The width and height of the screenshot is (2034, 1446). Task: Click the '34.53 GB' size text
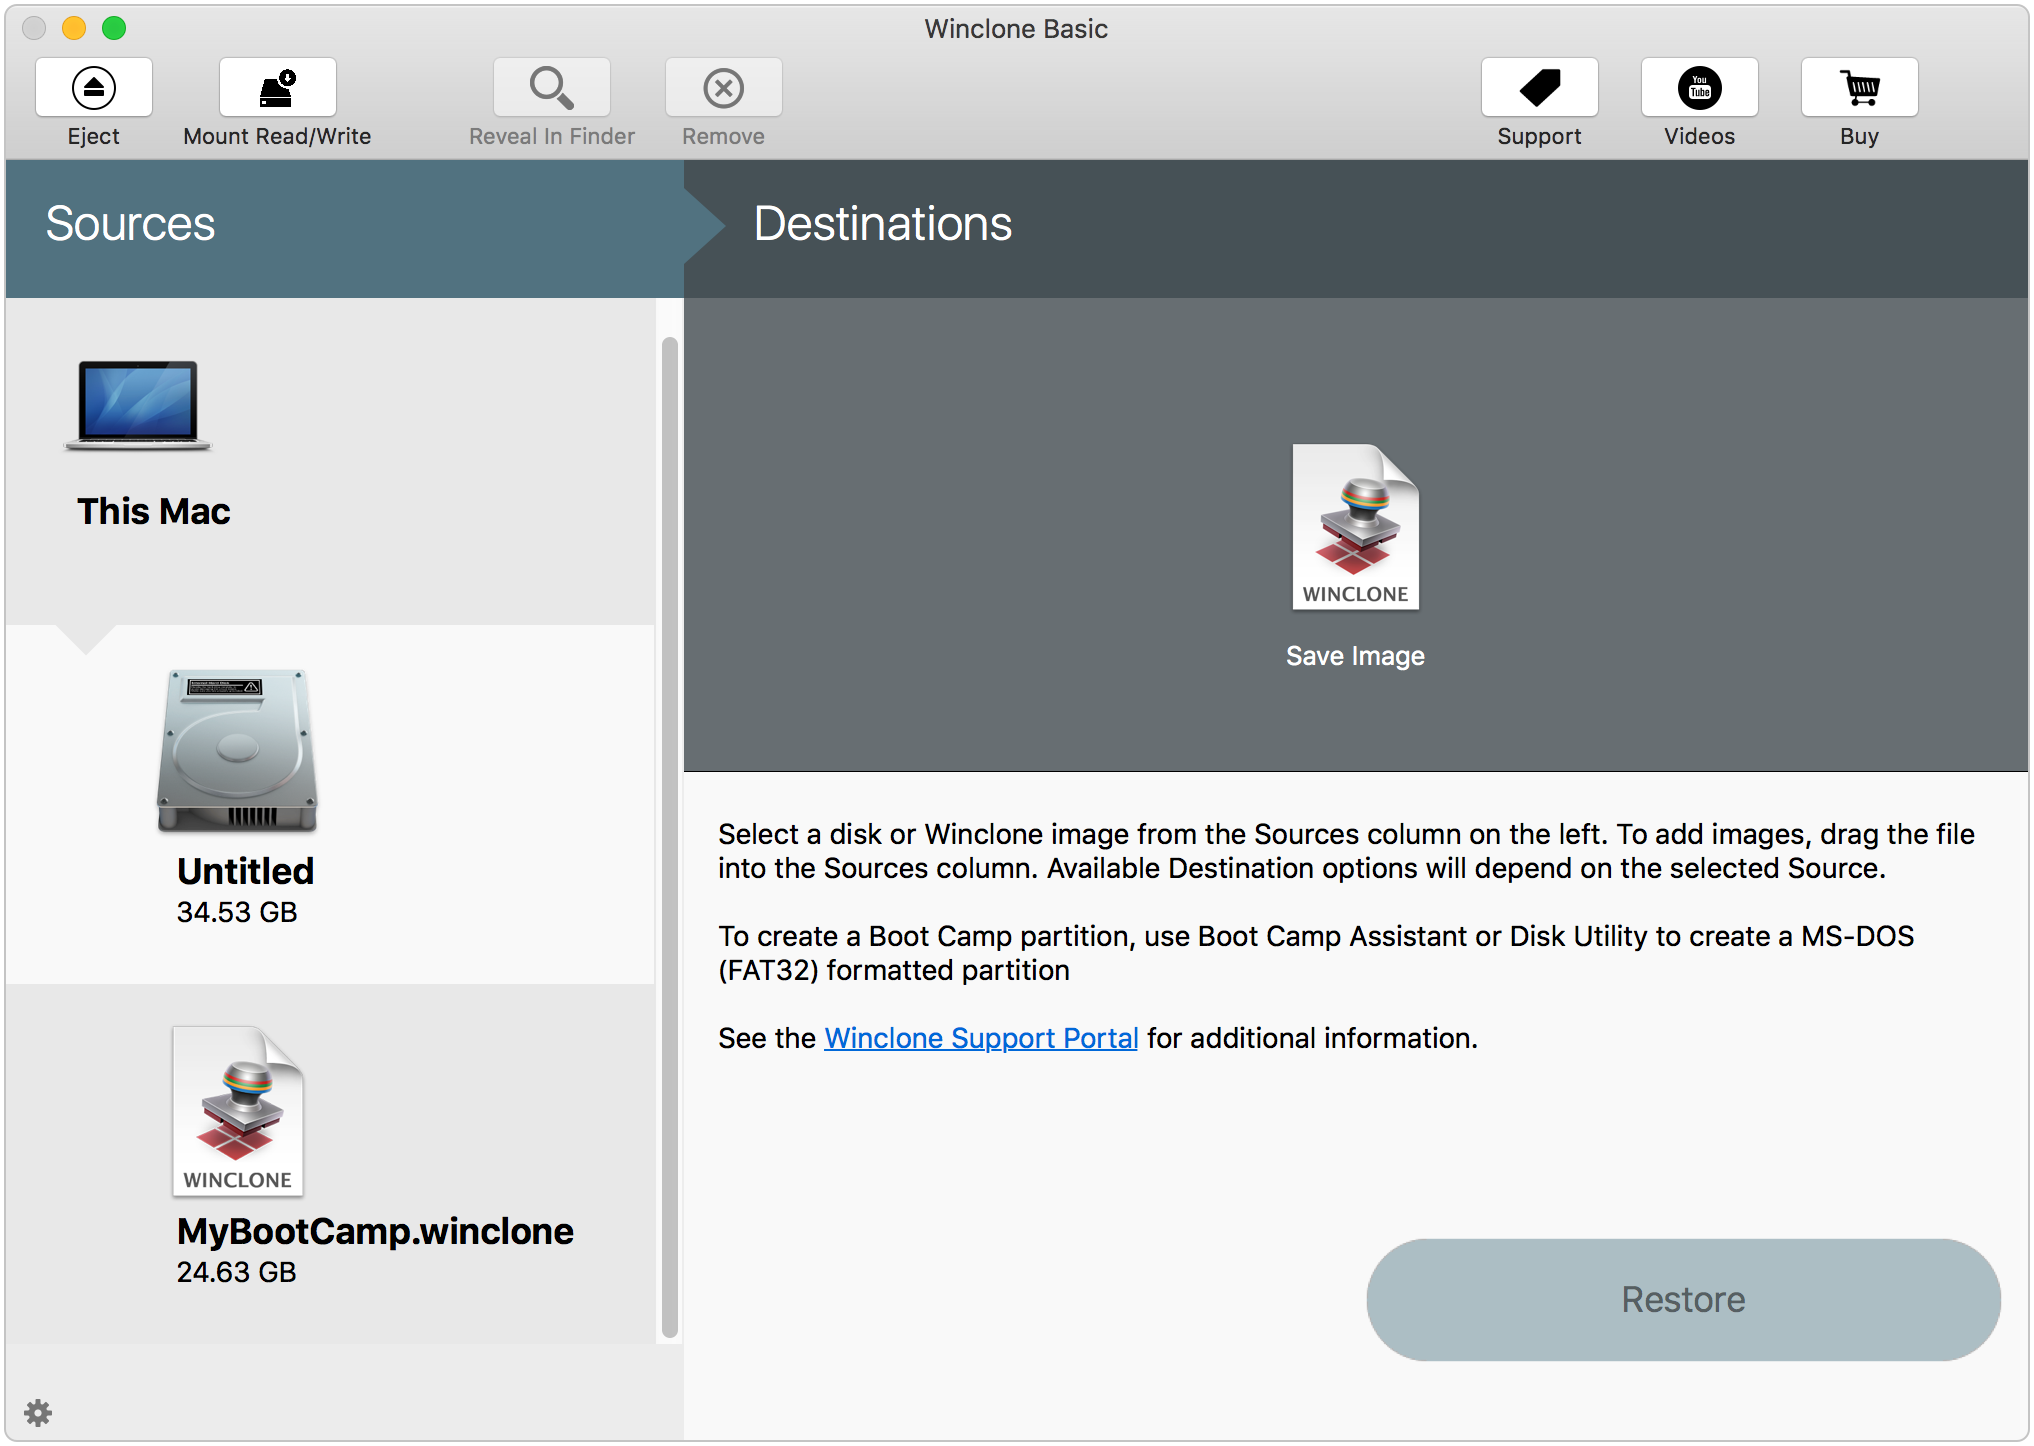tap(237, 912)
